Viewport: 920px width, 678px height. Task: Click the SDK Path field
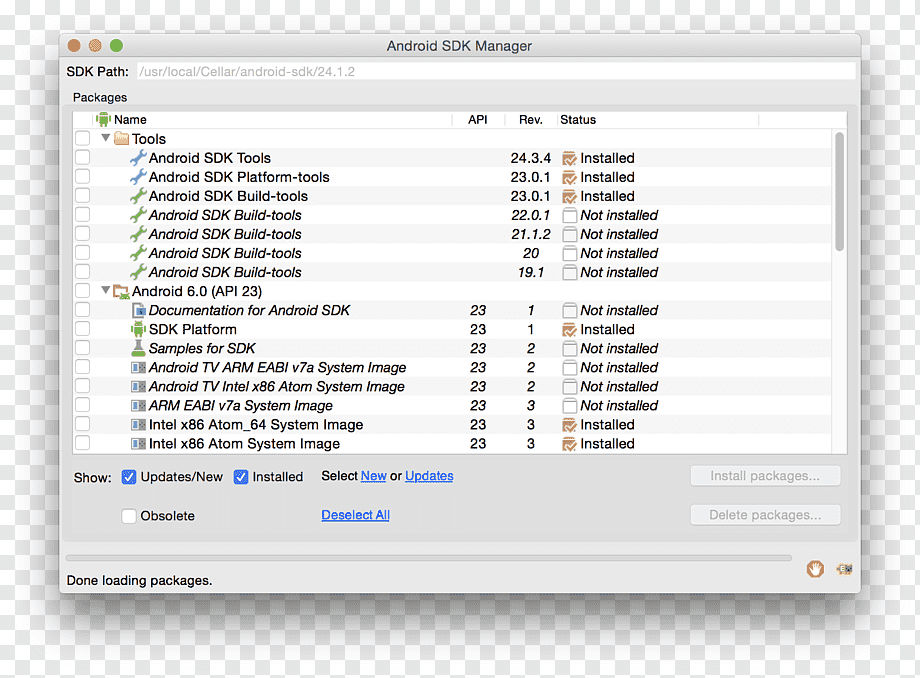tap(496, 72)
